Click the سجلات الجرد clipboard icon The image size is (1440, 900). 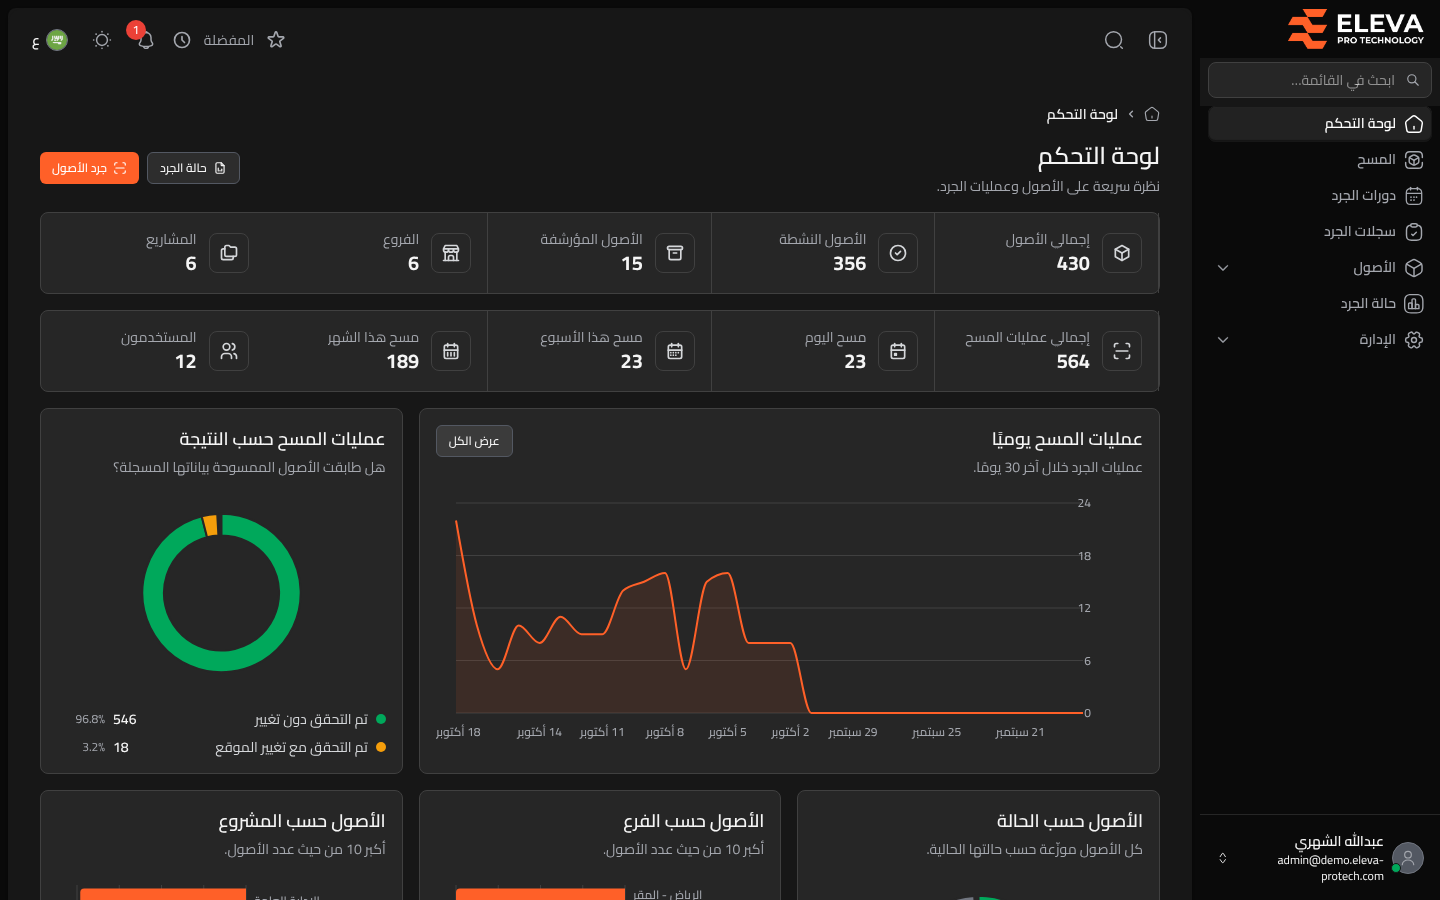coord(1414,232)
